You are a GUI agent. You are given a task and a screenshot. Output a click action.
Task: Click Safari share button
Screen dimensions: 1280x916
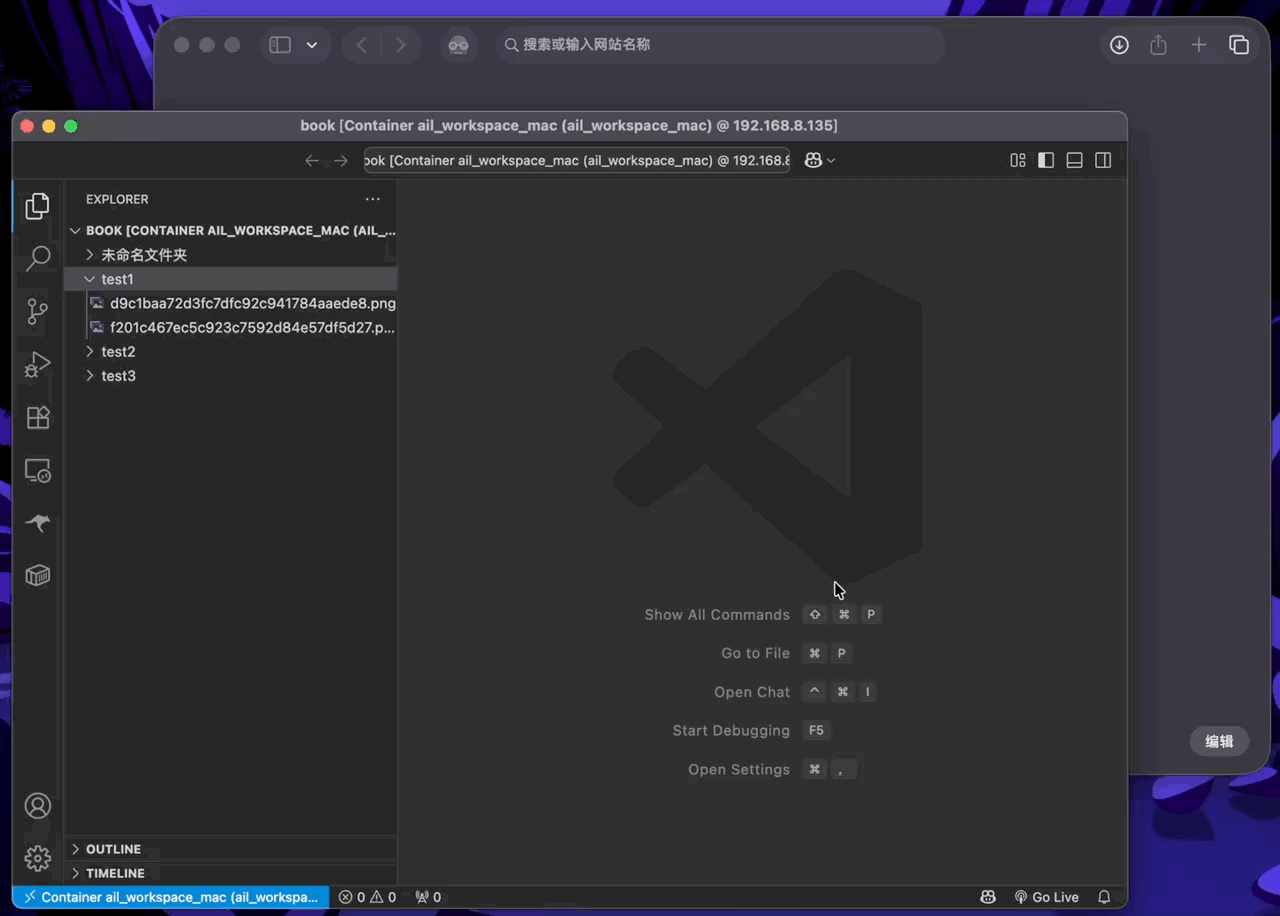[x=1158, y=45]
